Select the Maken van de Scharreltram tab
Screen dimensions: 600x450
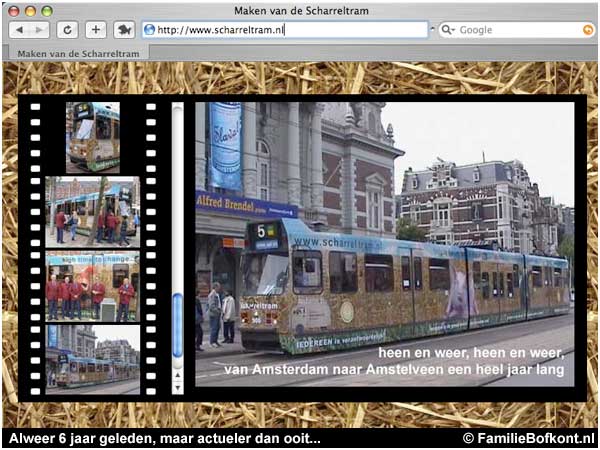tap(78, 54)
